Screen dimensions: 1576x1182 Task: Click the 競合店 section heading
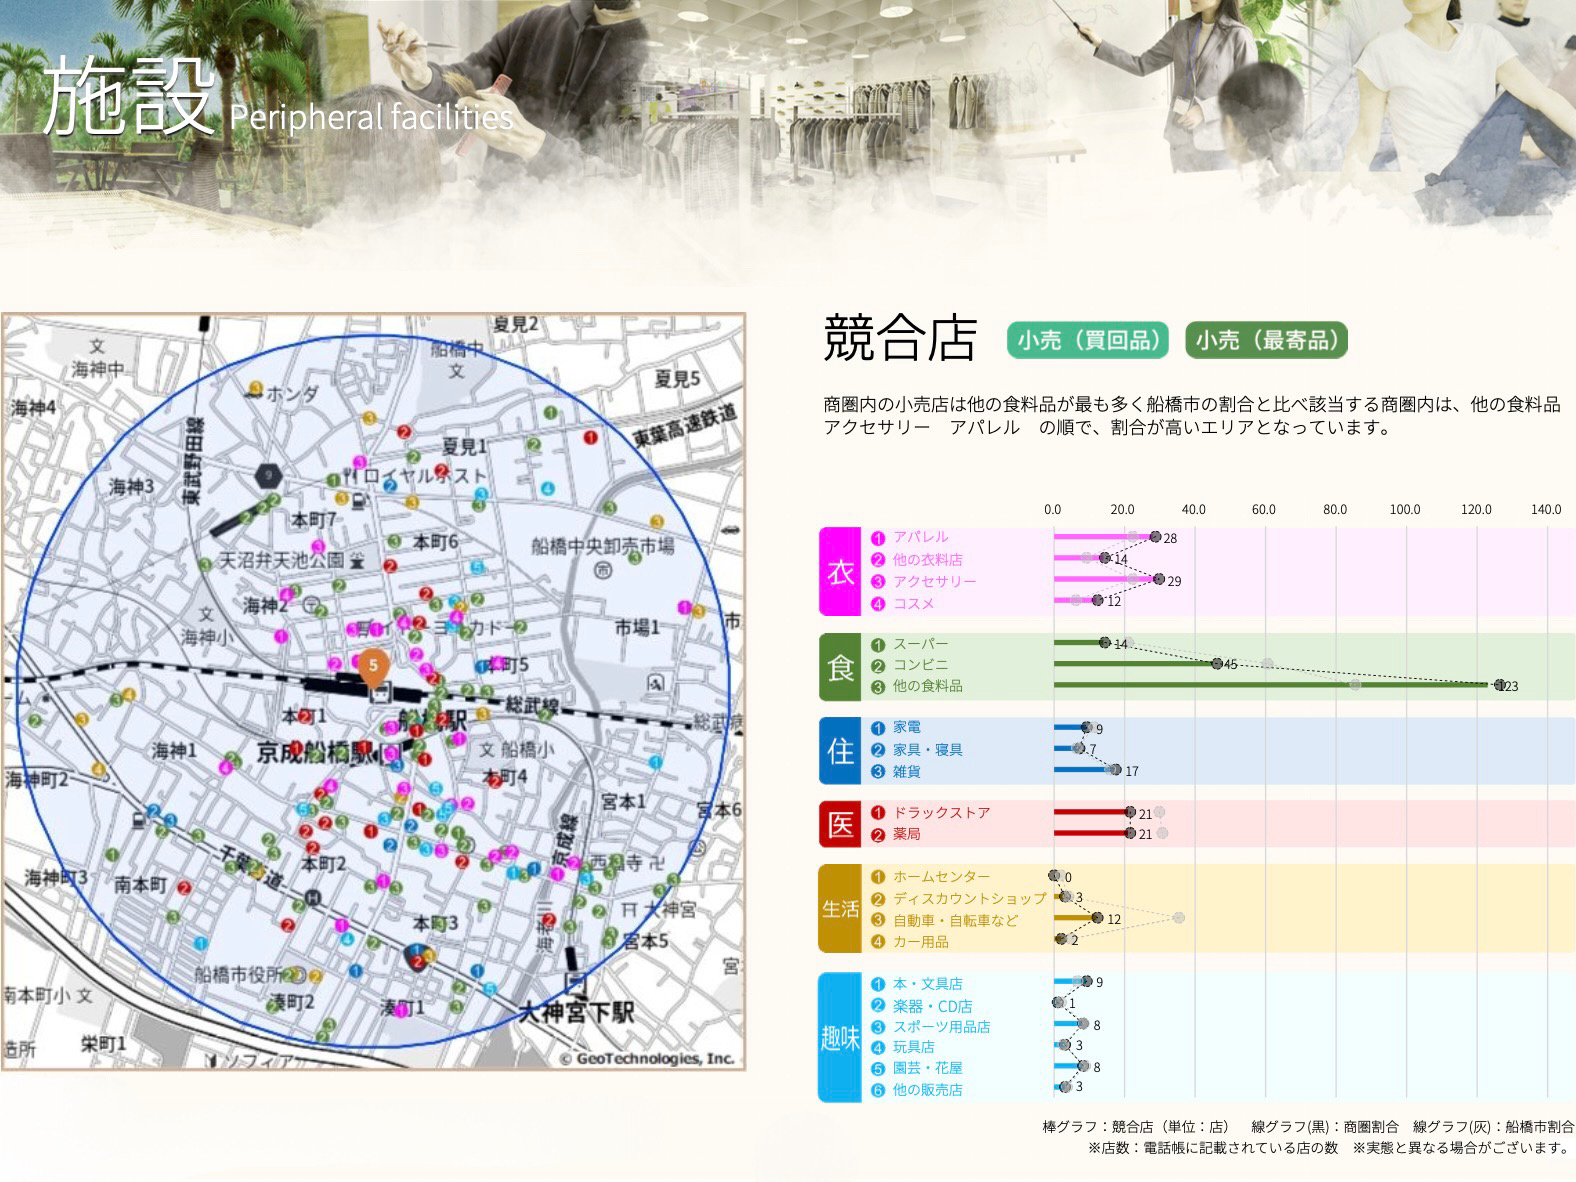[899, 338]
